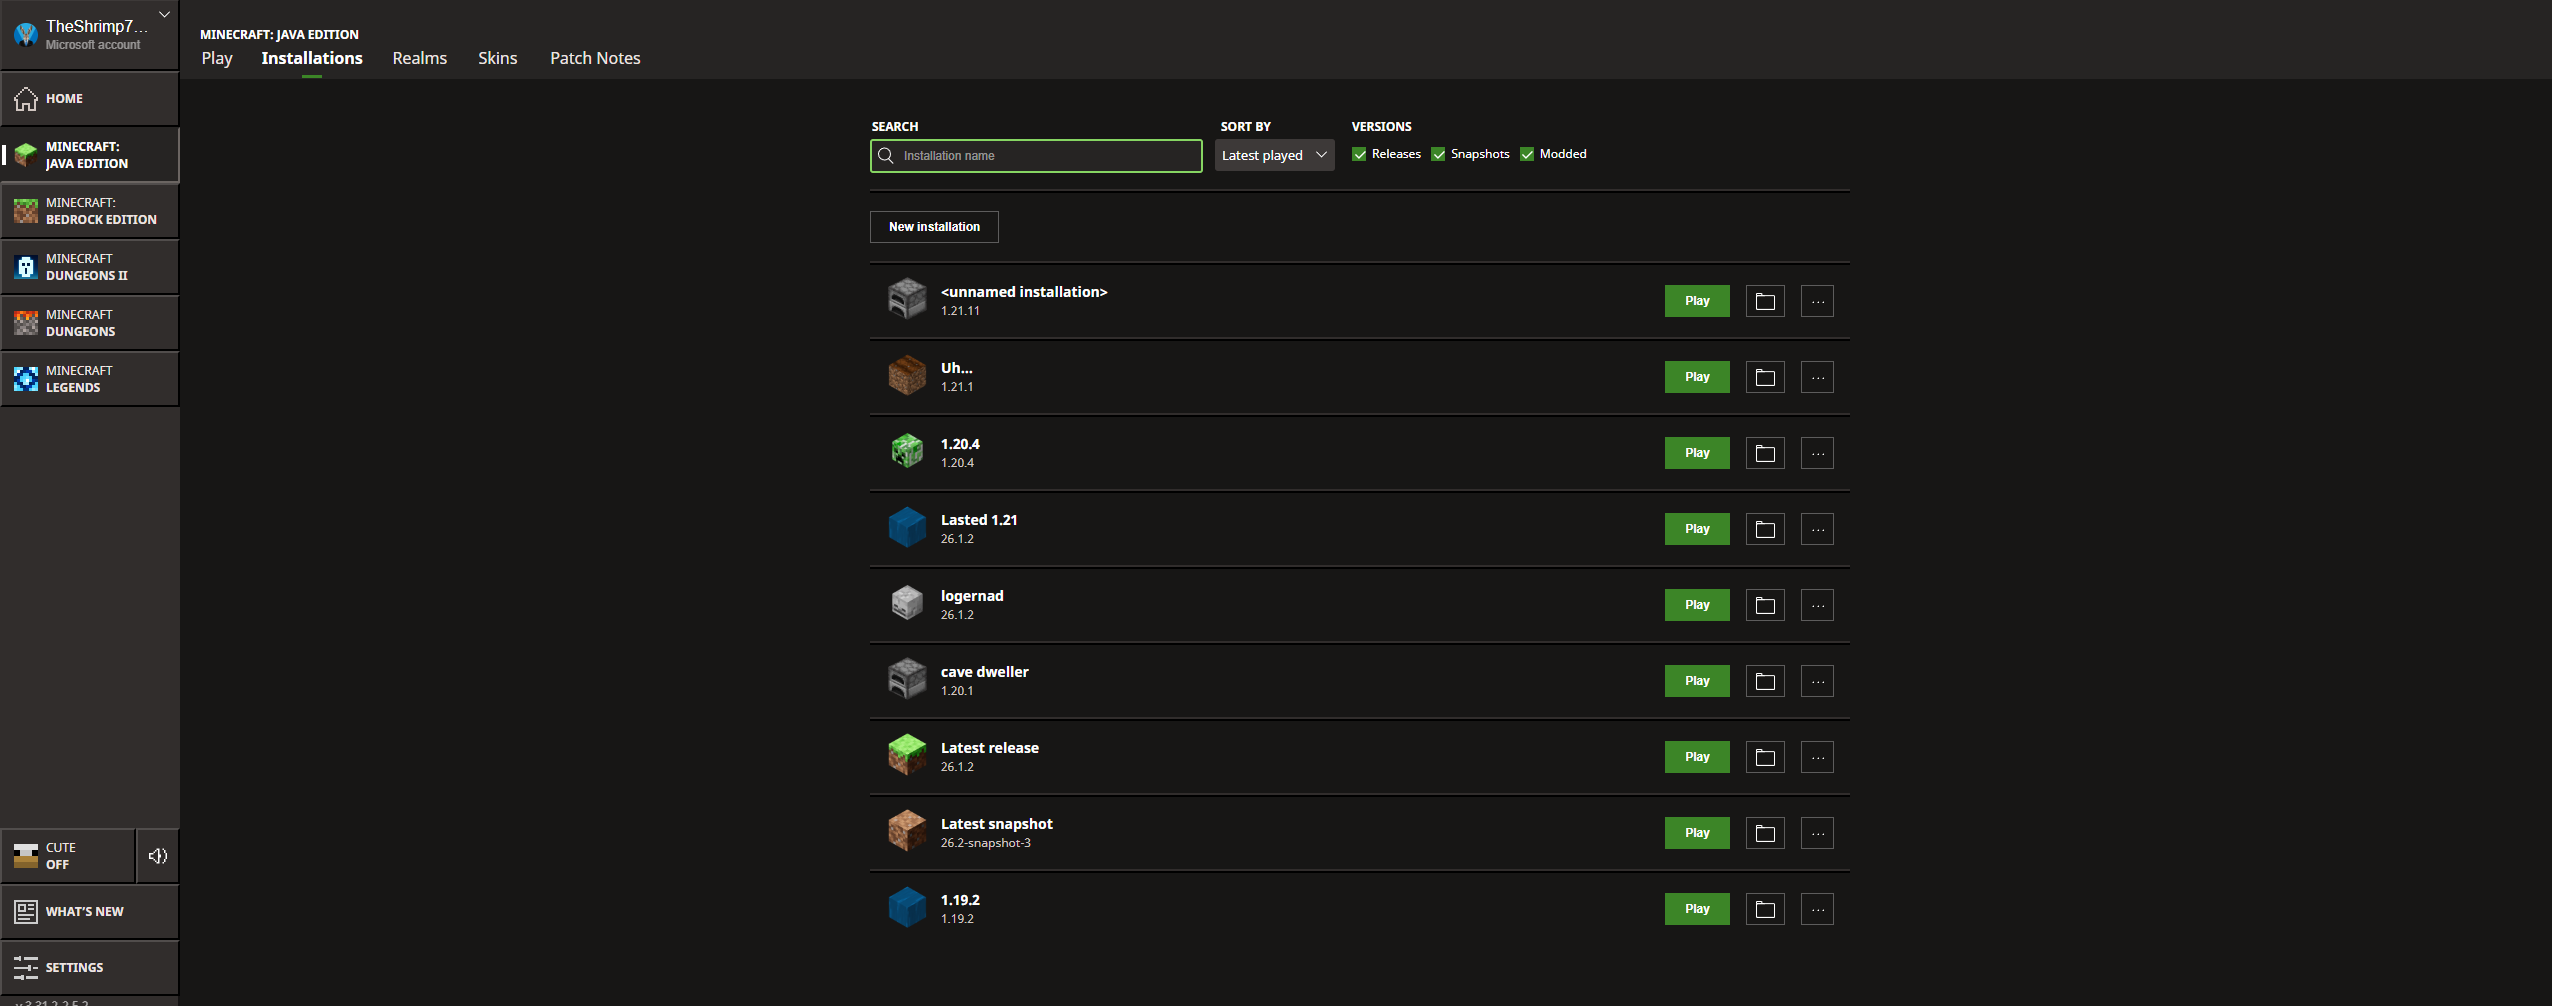The image size is (2552, 1006).
Task: Select Minecraft Dungeons in the sidebar
Action: pos(90,323)
